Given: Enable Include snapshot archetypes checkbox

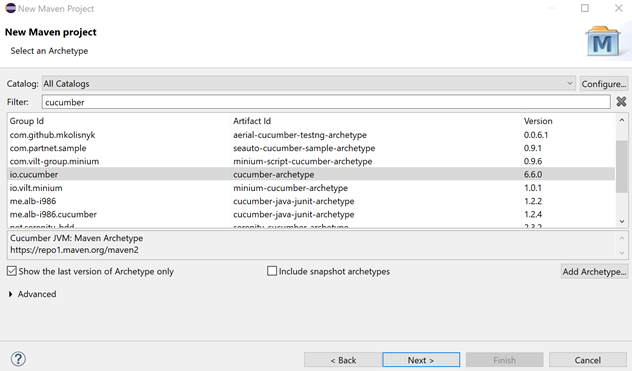Looking at the screenshot, I should point(272,271).
